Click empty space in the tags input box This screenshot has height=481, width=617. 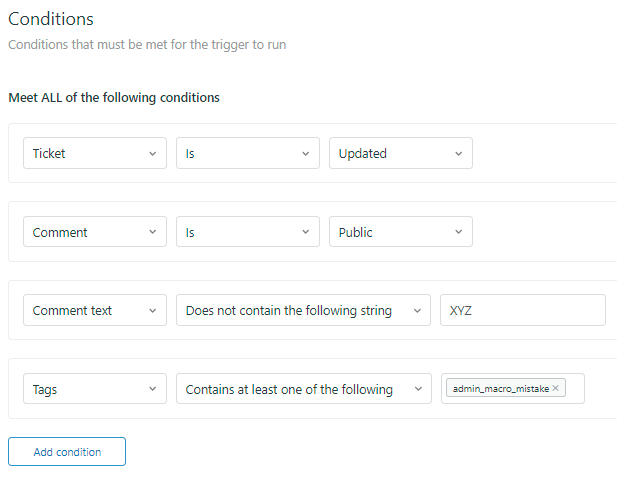tap(575, 389)
